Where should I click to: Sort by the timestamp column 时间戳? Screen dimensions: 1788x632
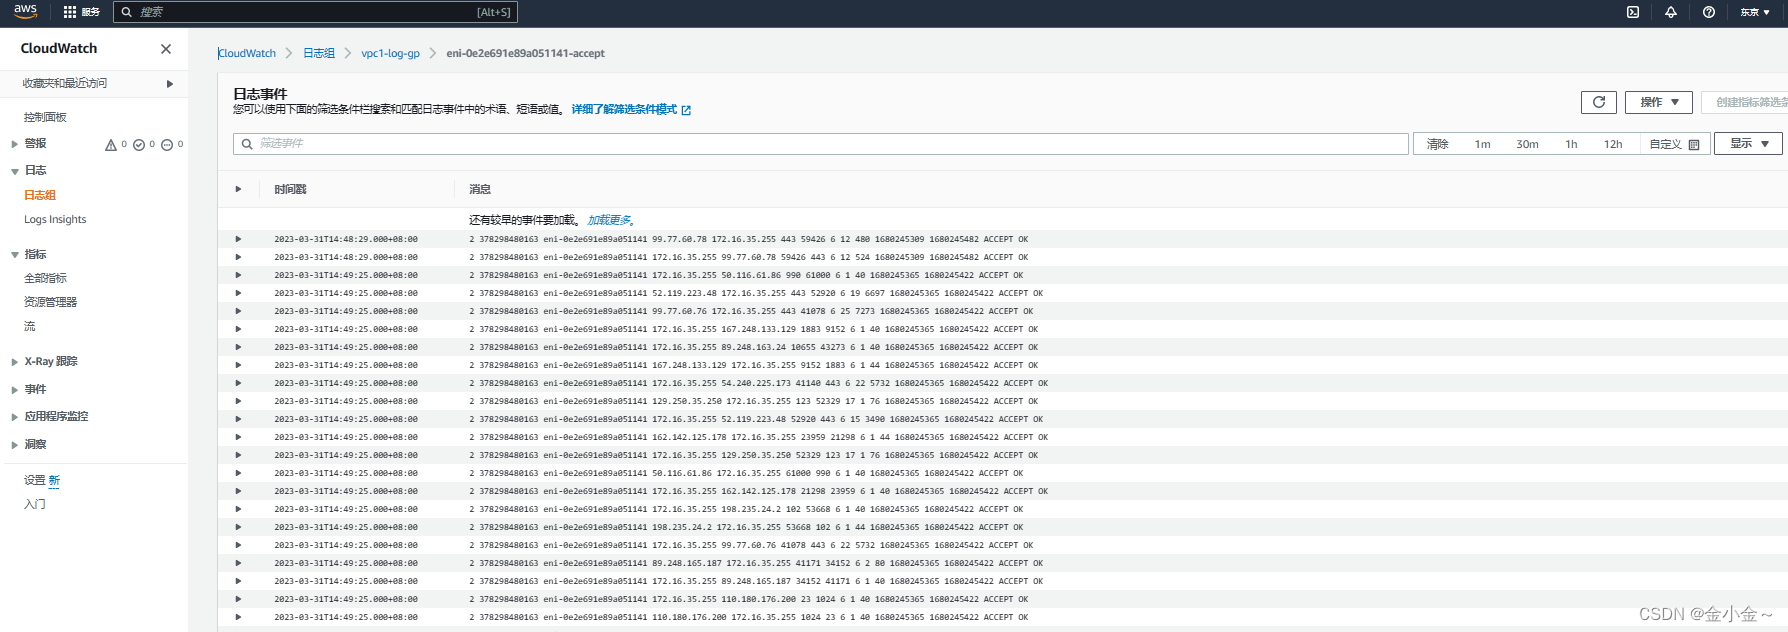pyautogui.click(x=290, y=189)
